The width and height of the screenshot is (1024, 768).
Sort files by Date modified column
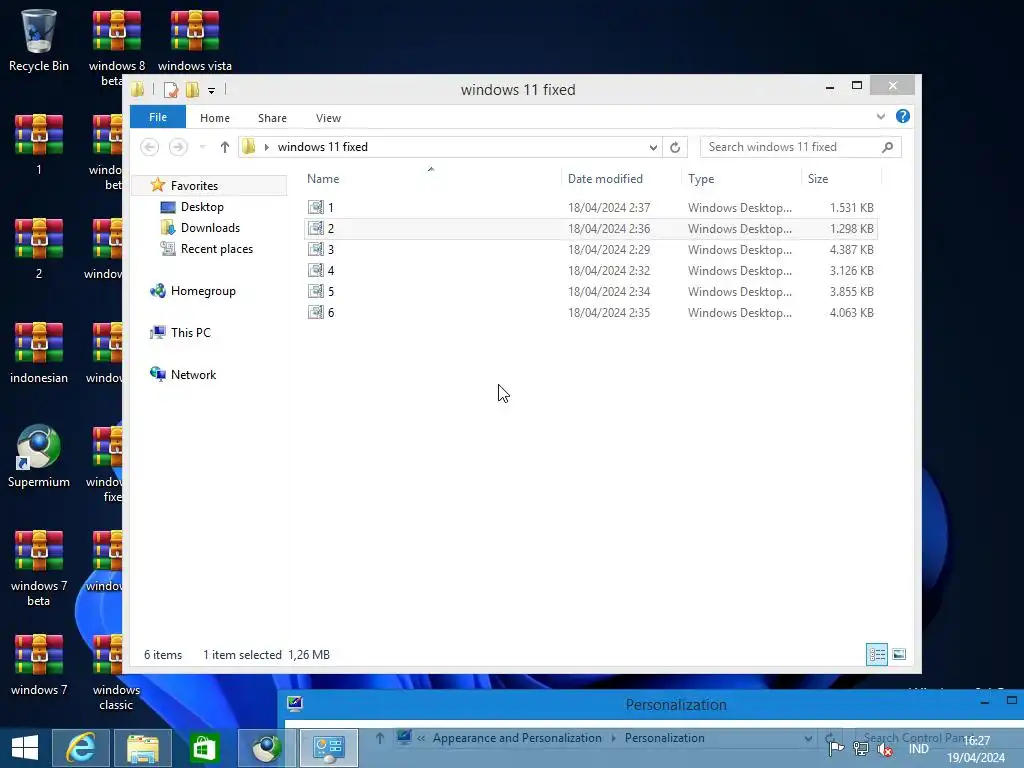[605, 179]
